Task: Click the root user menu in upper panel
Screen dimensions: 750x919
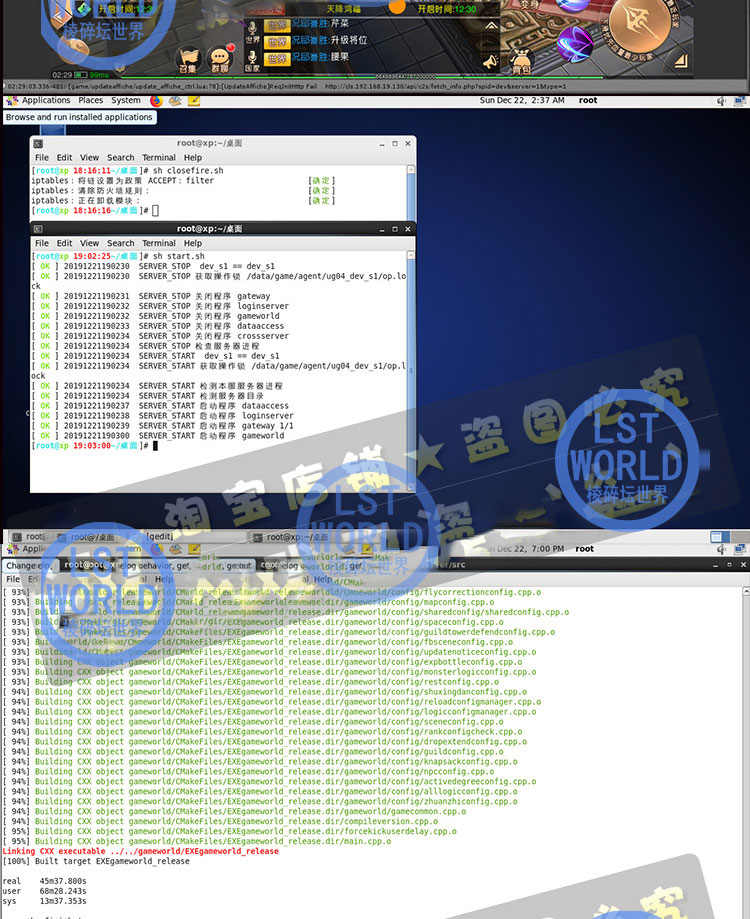Action: (588, 100)
